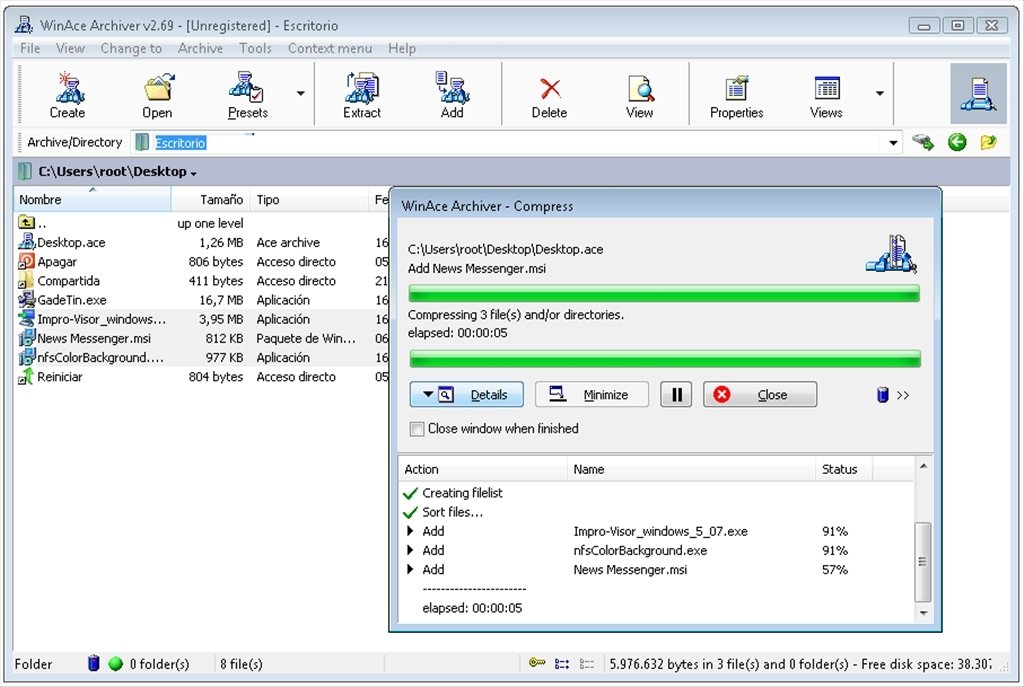Click the Close button in Compress dialog
The height and width of the screenshot is (687, 1024).
[760, 394]
